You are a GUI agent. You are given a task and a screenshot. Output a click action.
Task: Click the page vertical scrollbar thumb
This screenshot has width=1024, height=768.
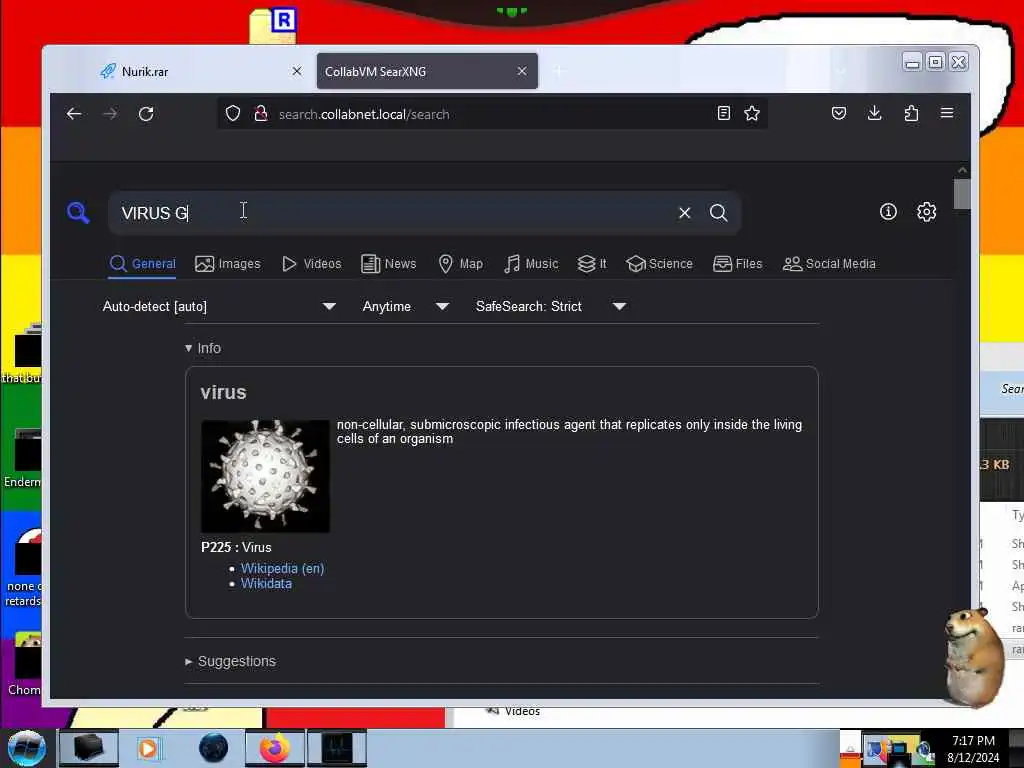(x=961, y=194)
